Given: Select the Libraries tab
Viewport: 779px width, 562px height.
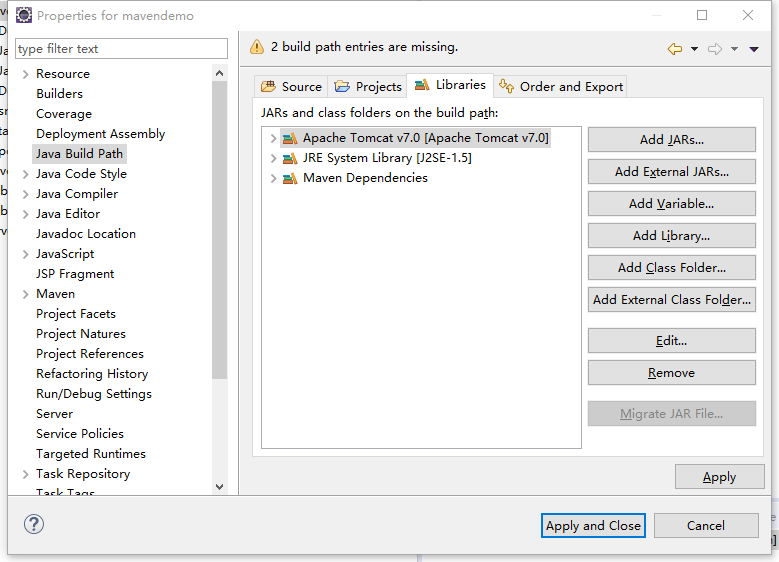Looking at the screenshot, I should tap(450, 85).
